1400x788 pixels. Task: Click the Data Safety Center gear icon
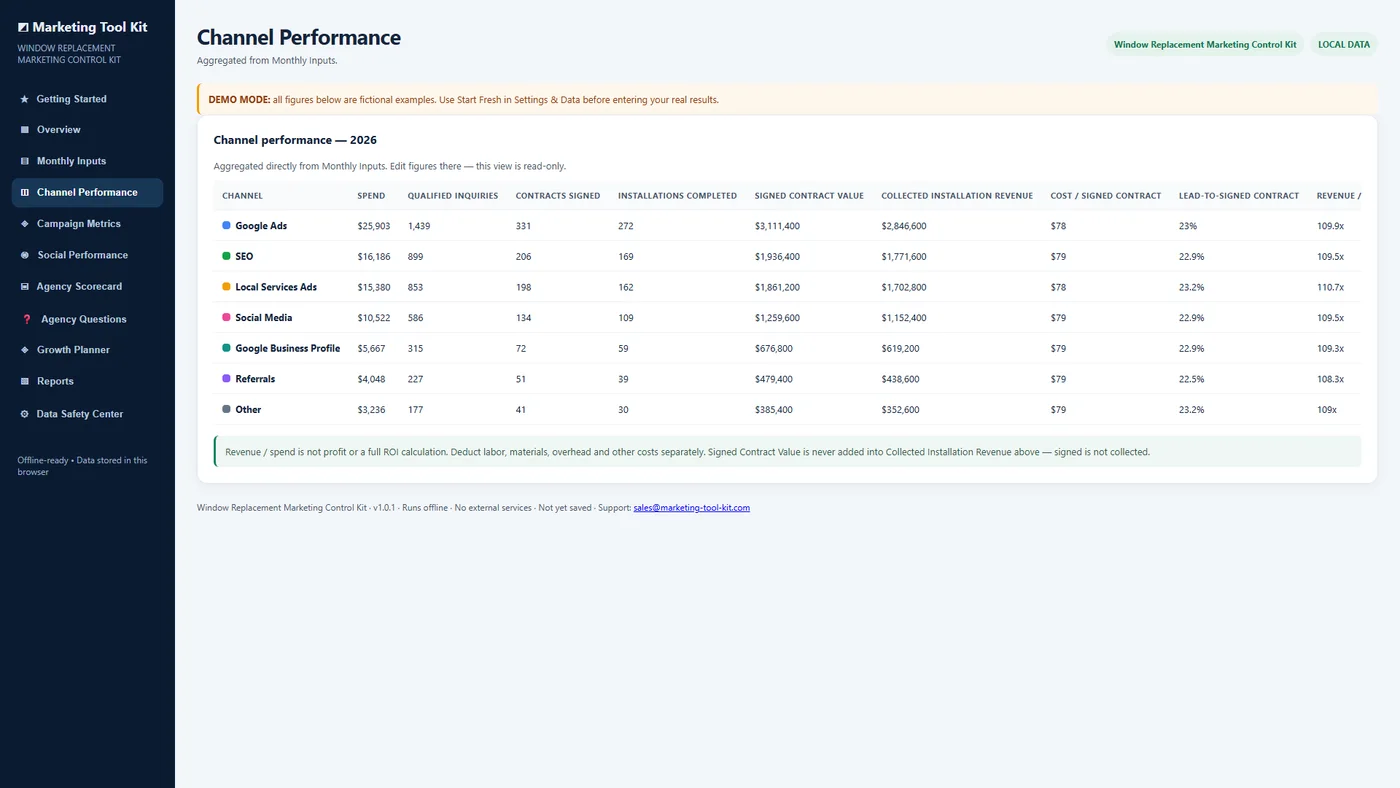25,414
